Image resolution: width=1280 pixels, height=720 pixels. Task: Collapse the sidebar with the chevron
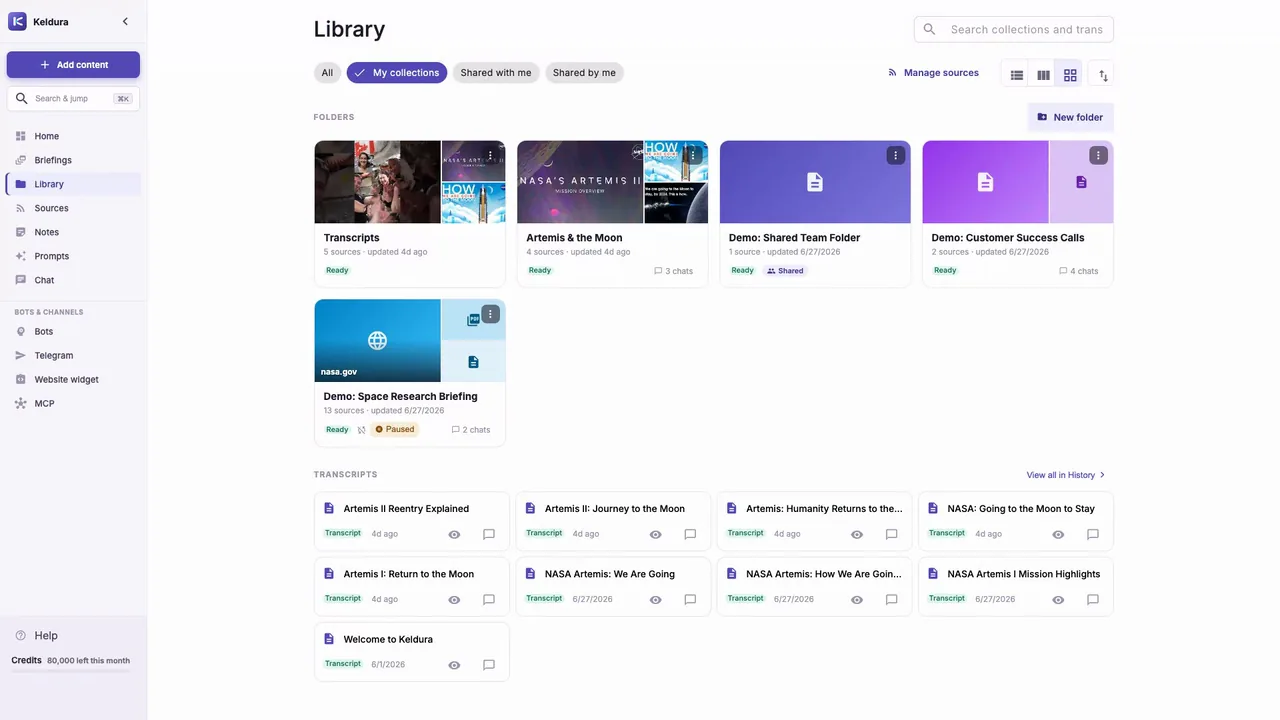pos(125,21)
